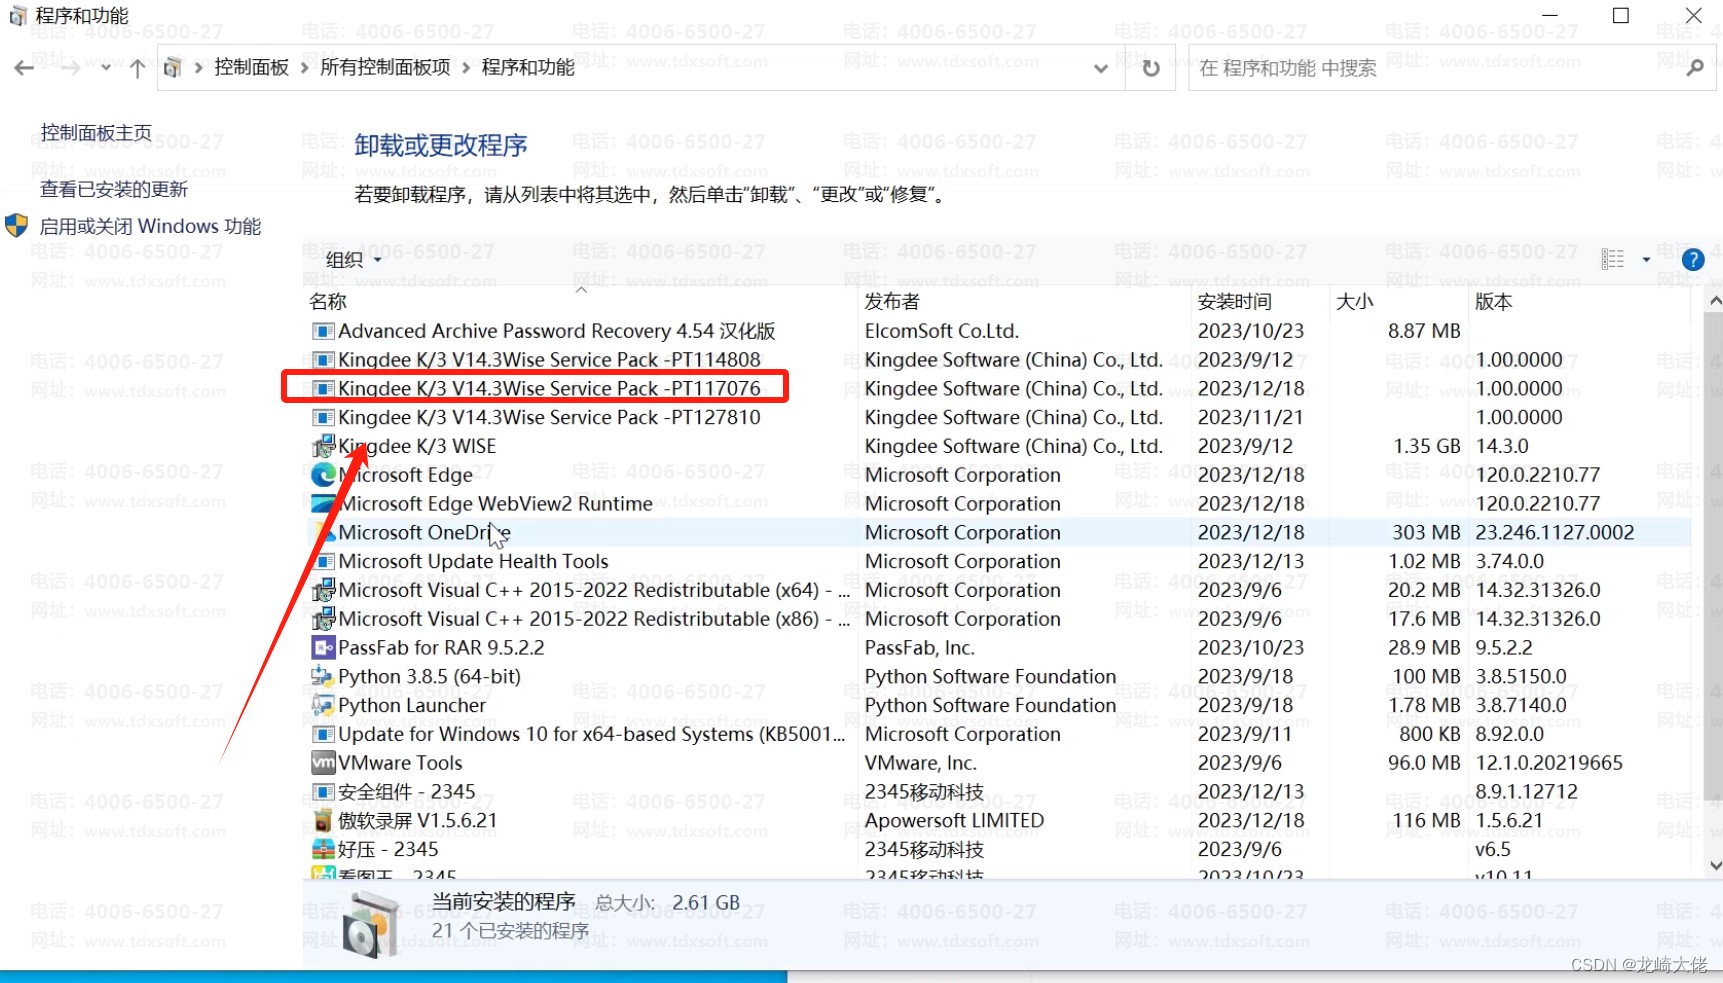Sort by the 大小 column header
The image size is (1723, 983).
tap(1355, 302)
